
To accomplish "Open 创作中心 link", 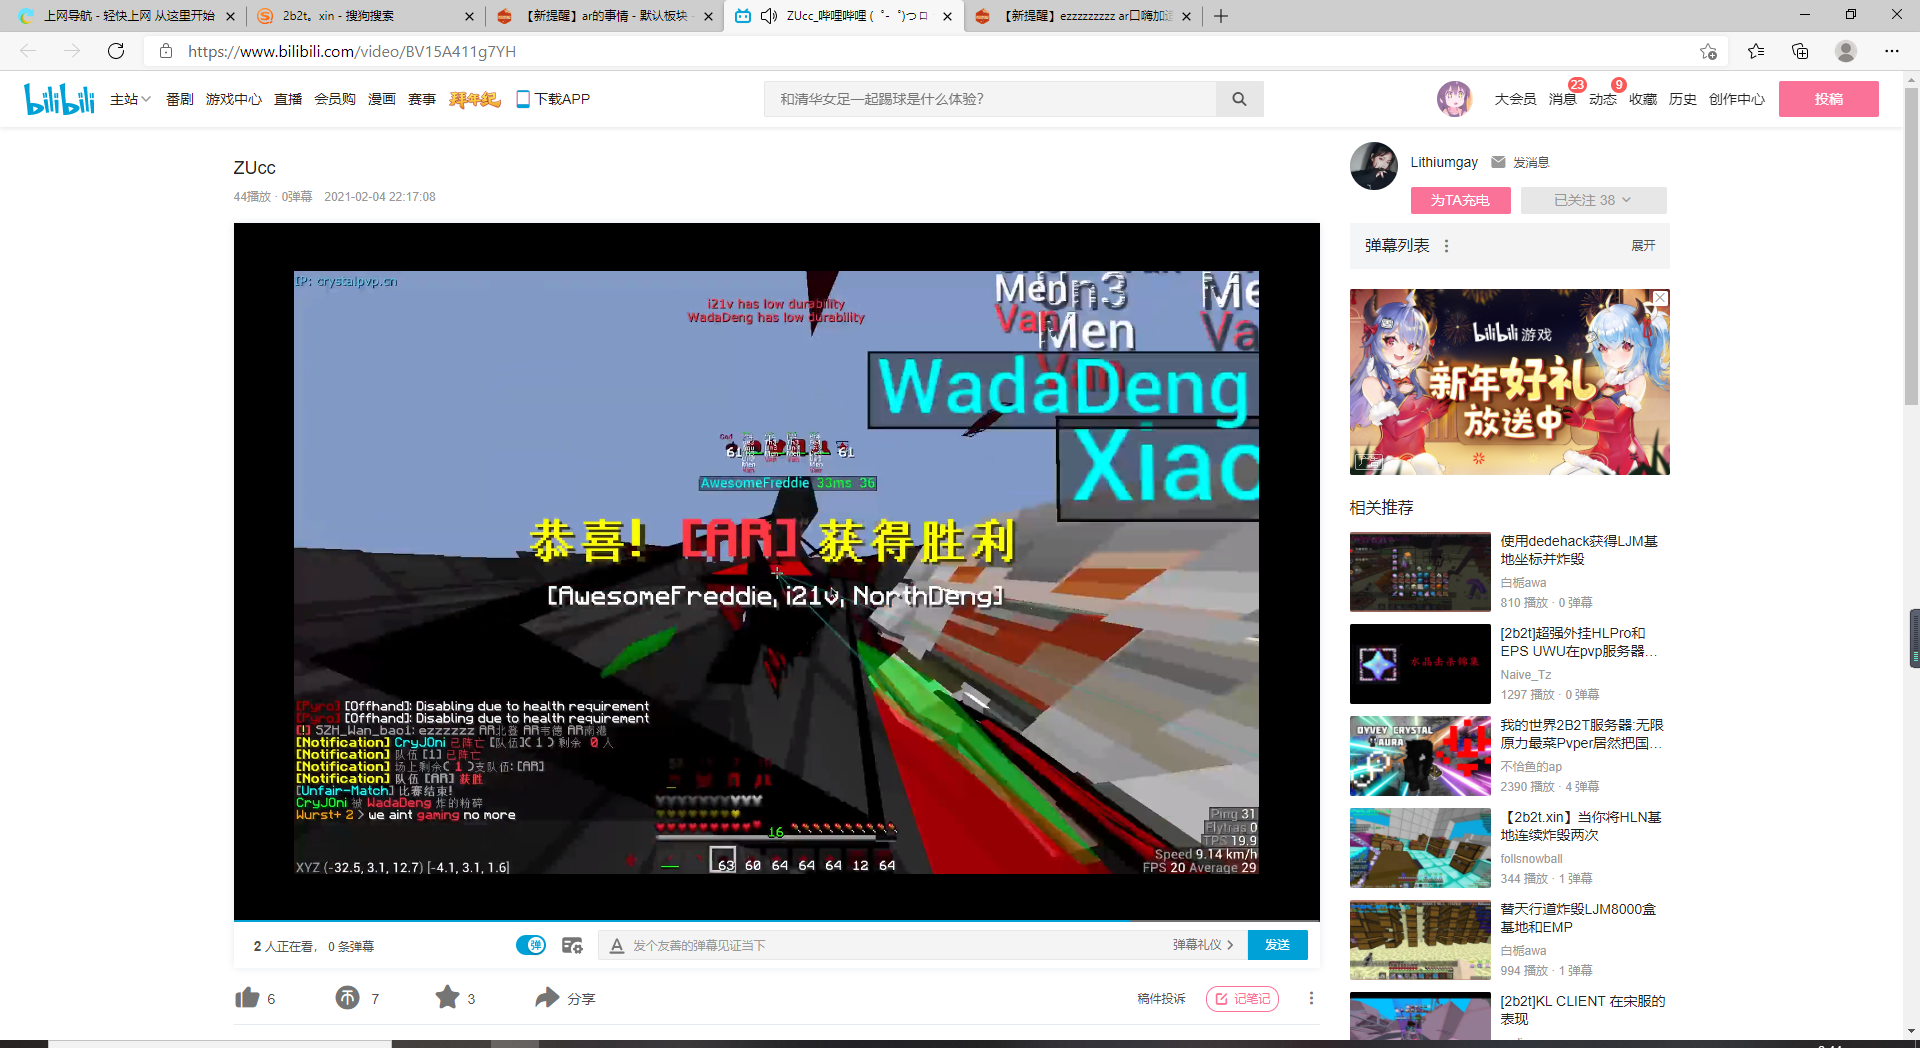I will [x=1736, y=99].
